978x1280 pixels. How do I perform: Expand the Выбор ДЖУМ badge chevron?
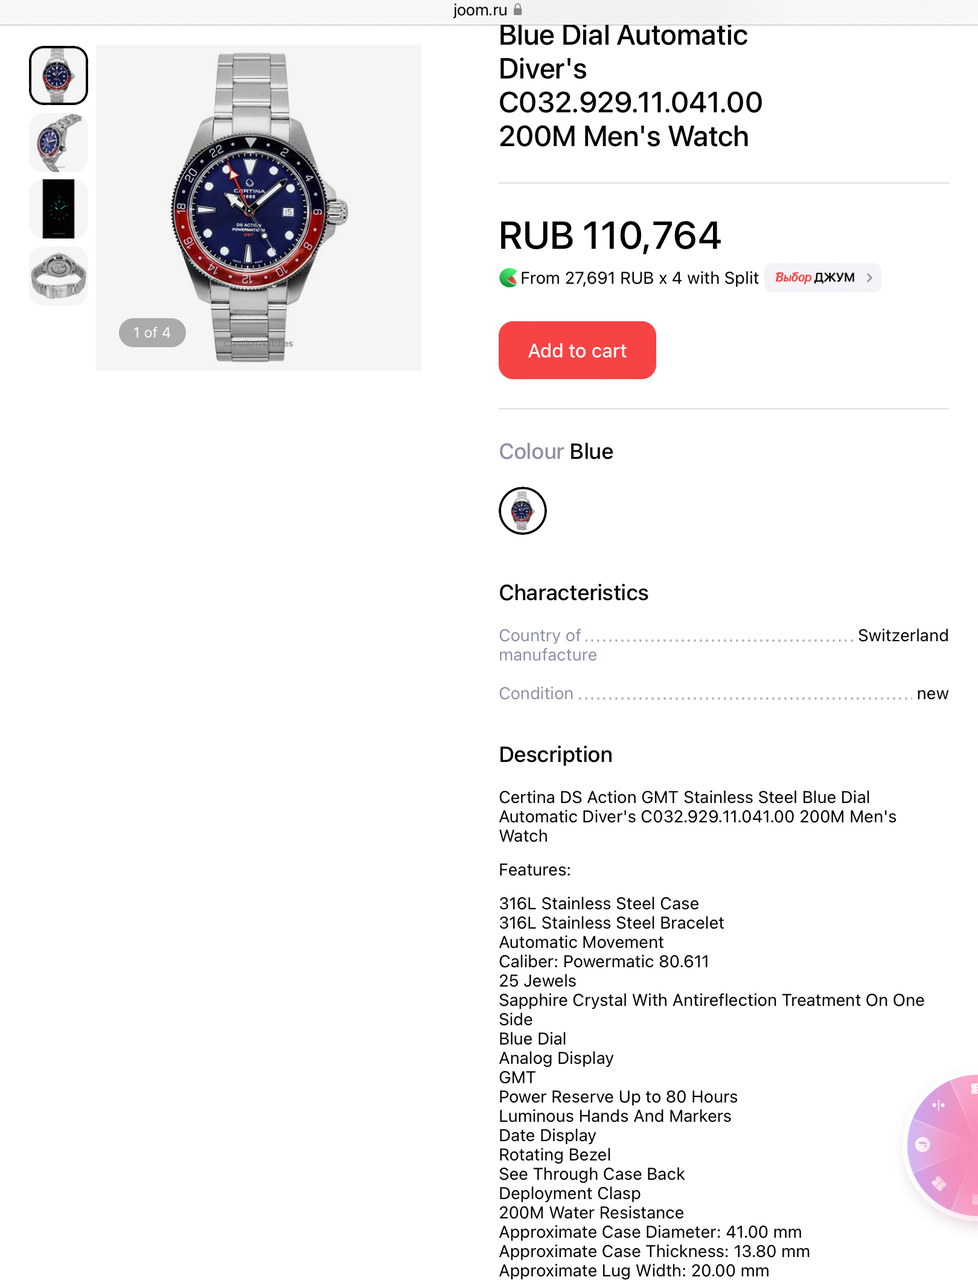point(869,278)
